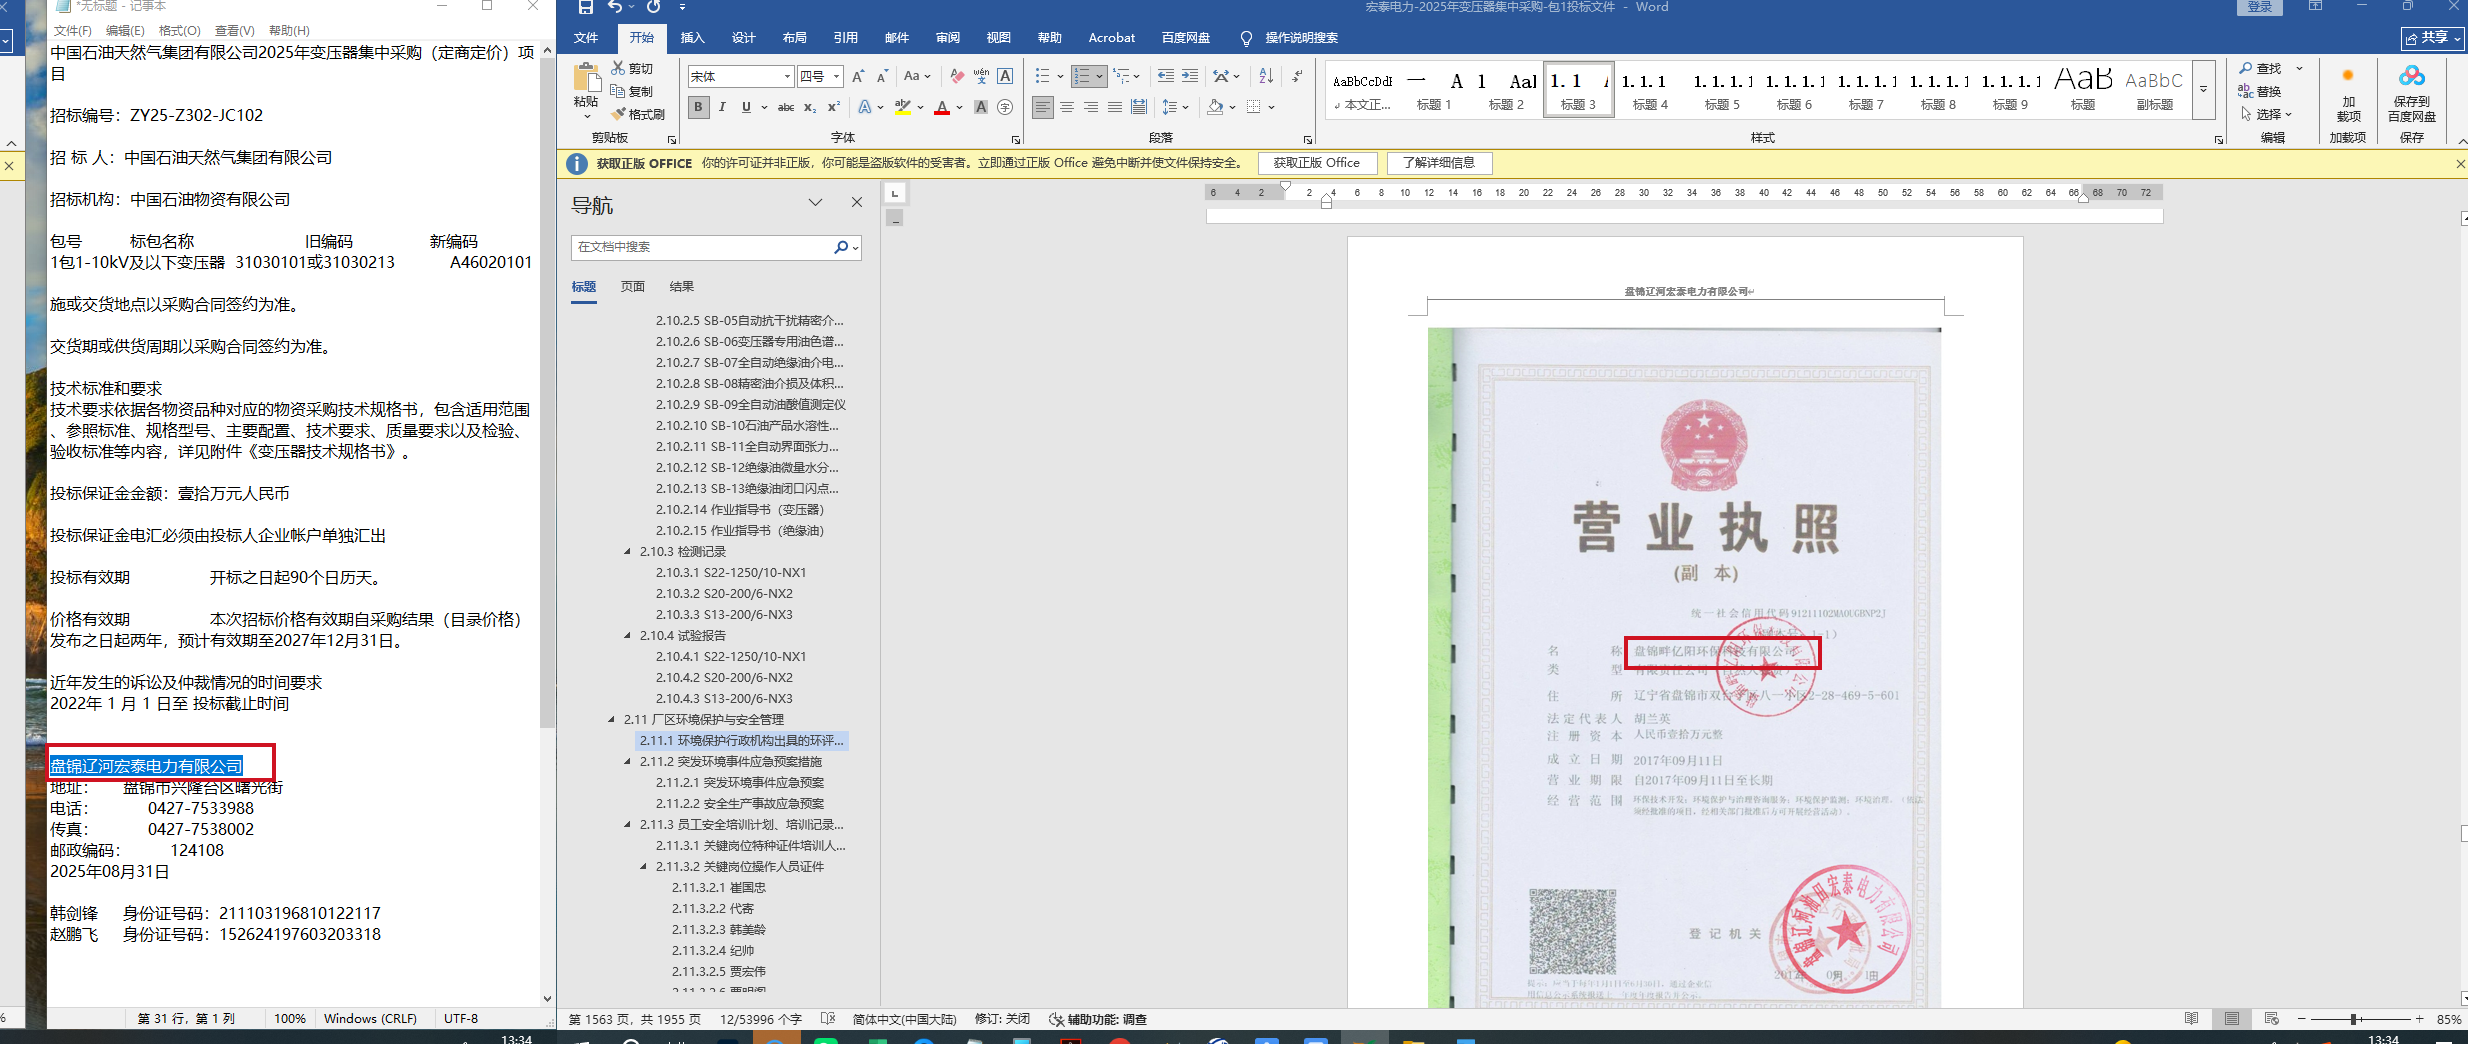Increase font size with the grow-font icon
Screen dimensions: 2468x1044
pos(858,77)
